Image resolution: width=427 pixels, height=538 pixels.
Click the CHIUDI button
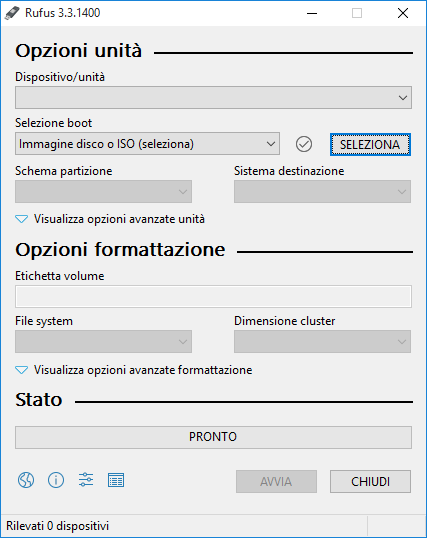(x=370, y=481)
